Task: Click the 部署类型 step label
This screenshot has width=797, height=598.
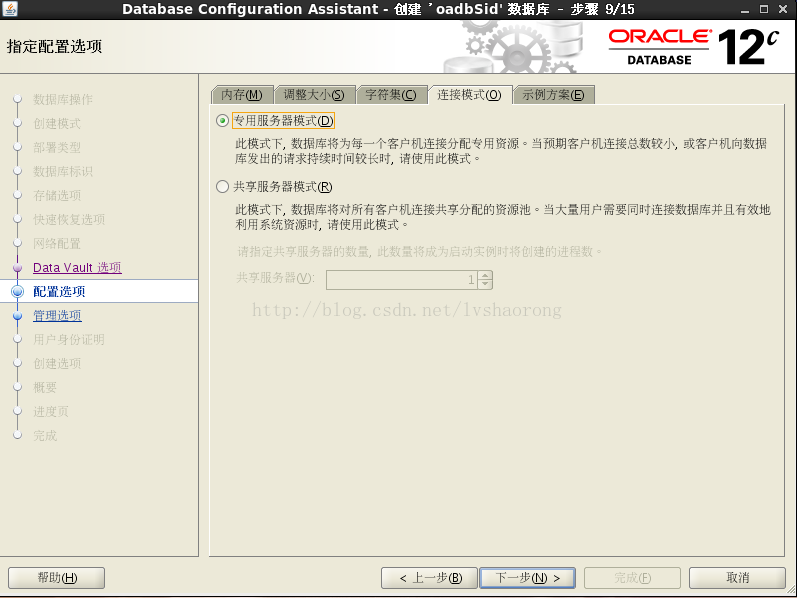Action: 57,147
